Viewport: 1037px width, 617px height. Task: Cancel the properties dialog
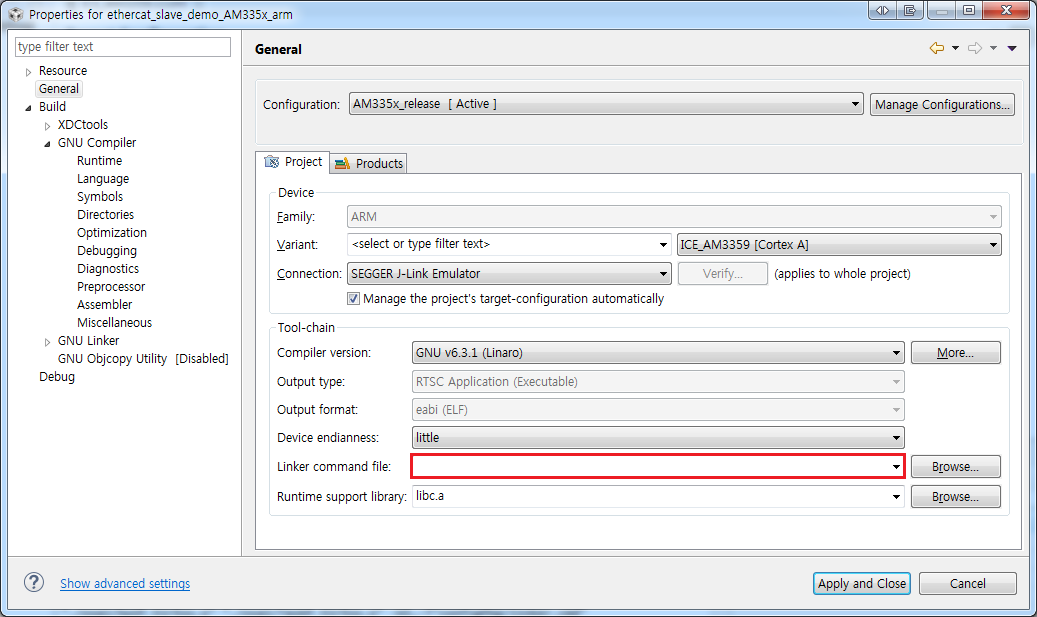pyautogui.click(x=968, y=583)
